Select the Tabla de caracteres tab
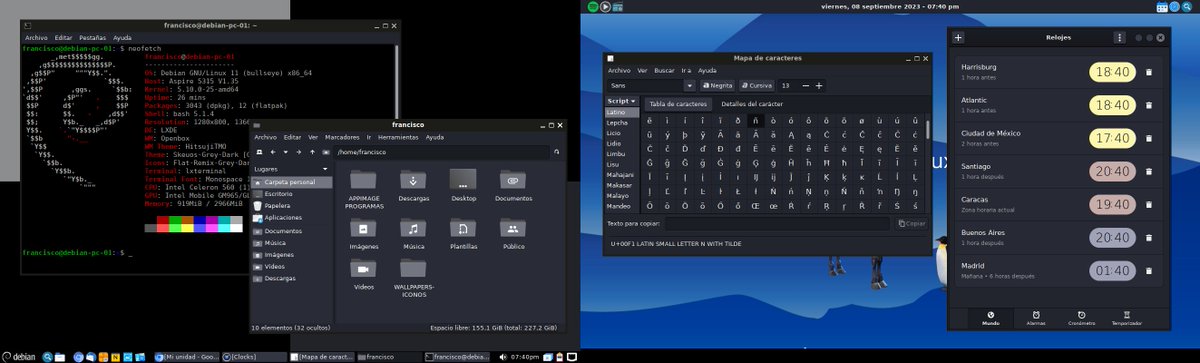This screenshot has width=1200, height=363. [x=677, y=104]
